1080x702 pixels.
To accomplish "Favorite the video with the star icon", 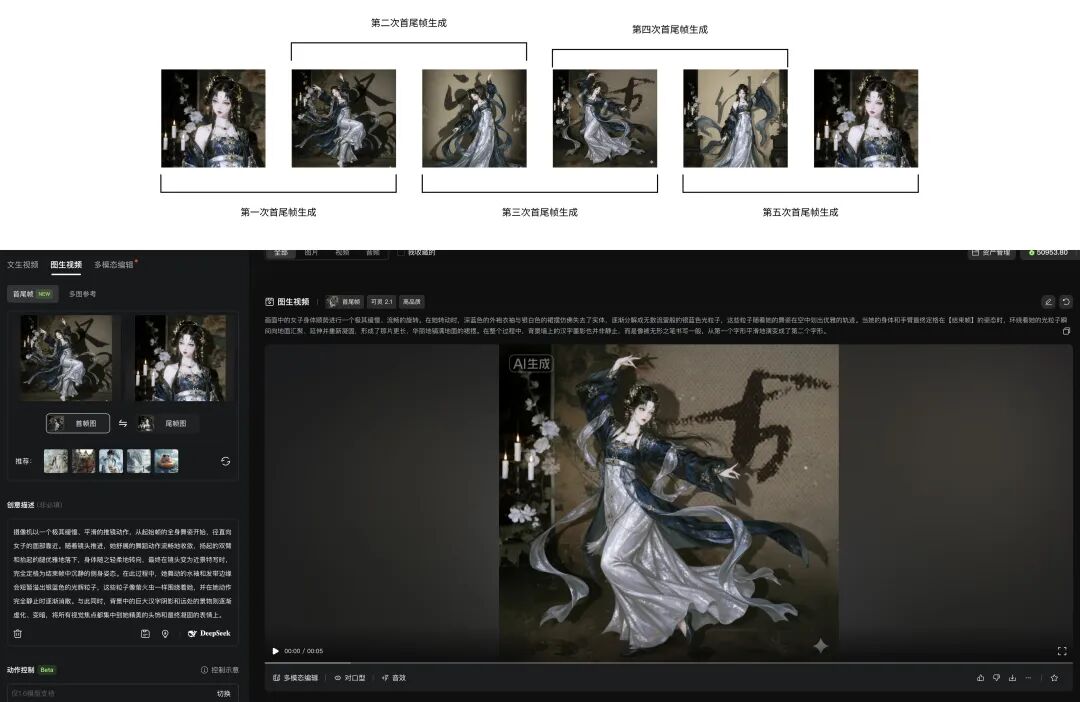I will (x=1054, y=678).
